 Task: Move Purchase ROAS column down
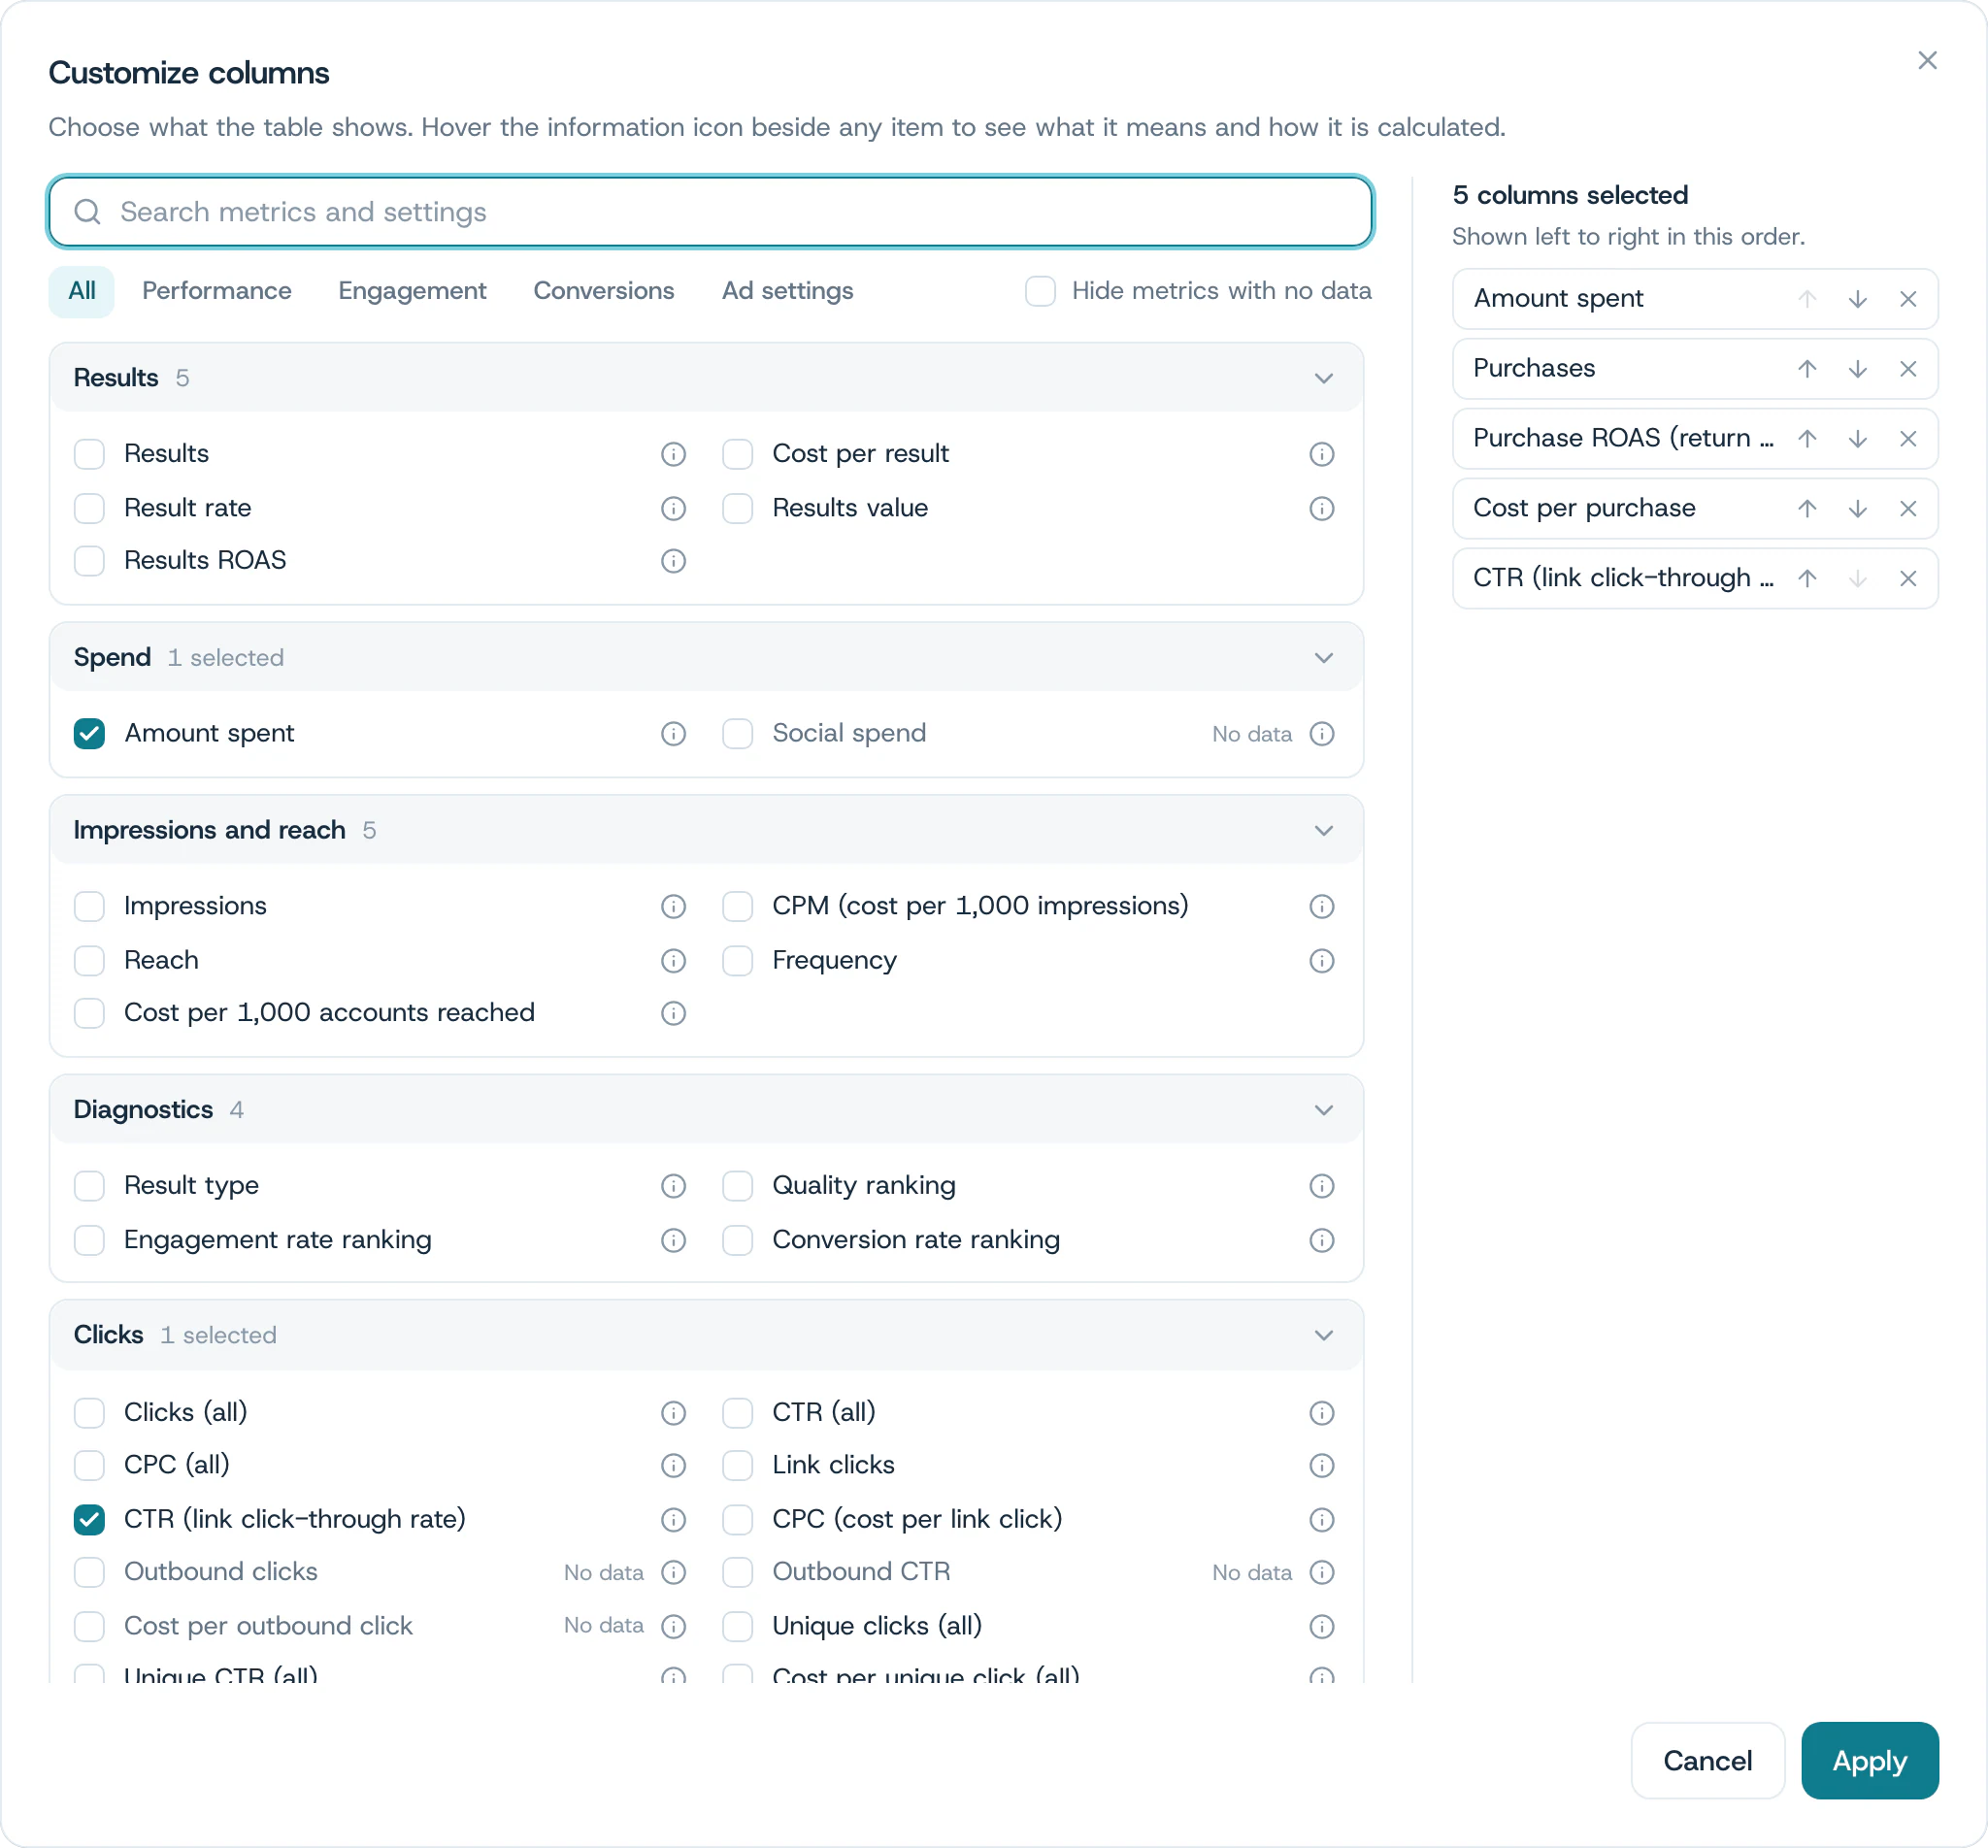tap(1857, 439)
